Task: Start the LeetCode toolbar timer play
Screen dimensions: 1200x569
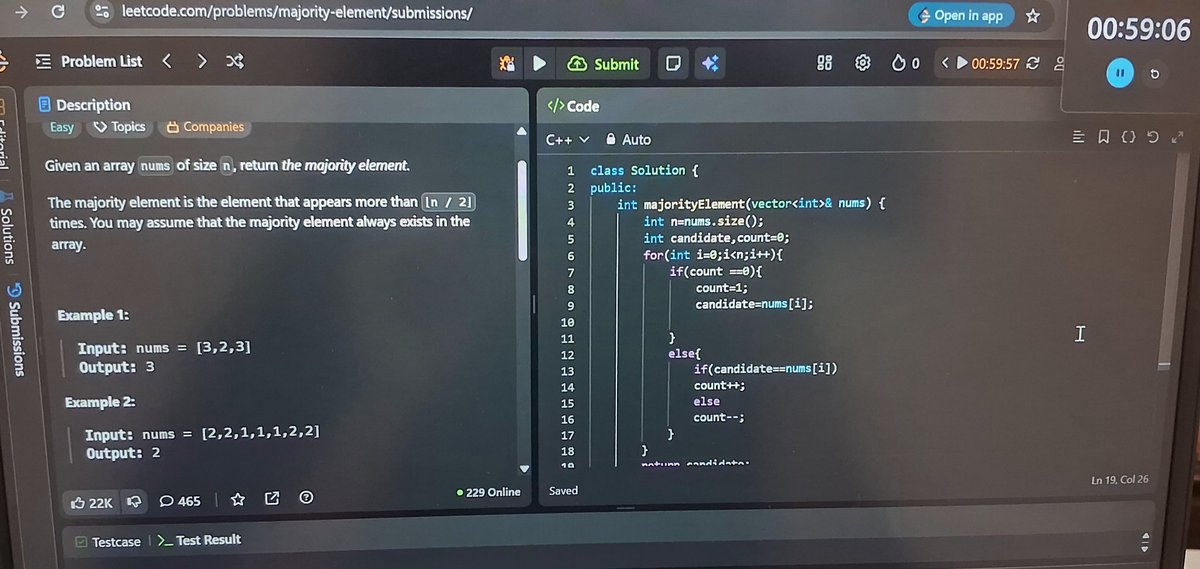Action: (x=962, y=63)
